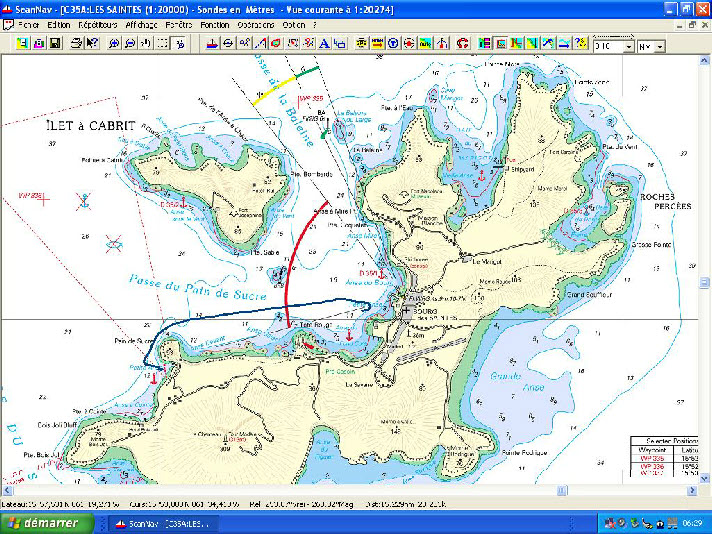The image size is (712, 534).
Task: Click the Zoom in magnifier icon
Action: (x=113, y=44)
